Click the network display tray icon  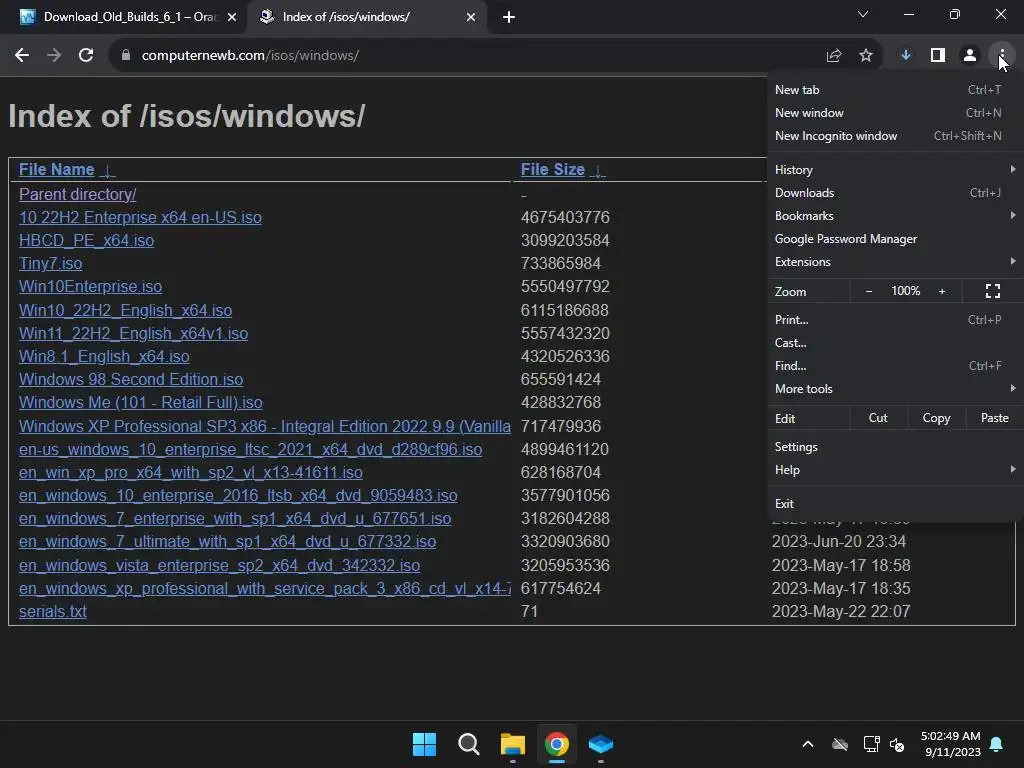point(871,744)
